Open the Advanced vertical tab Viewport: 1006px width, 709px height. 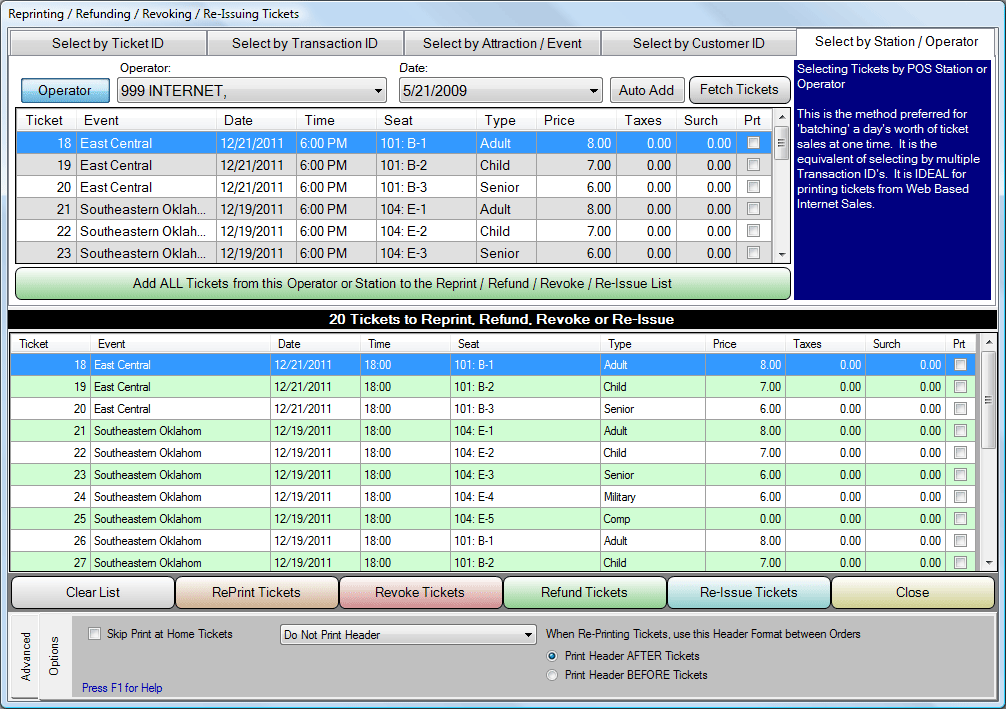pos(26,656)
